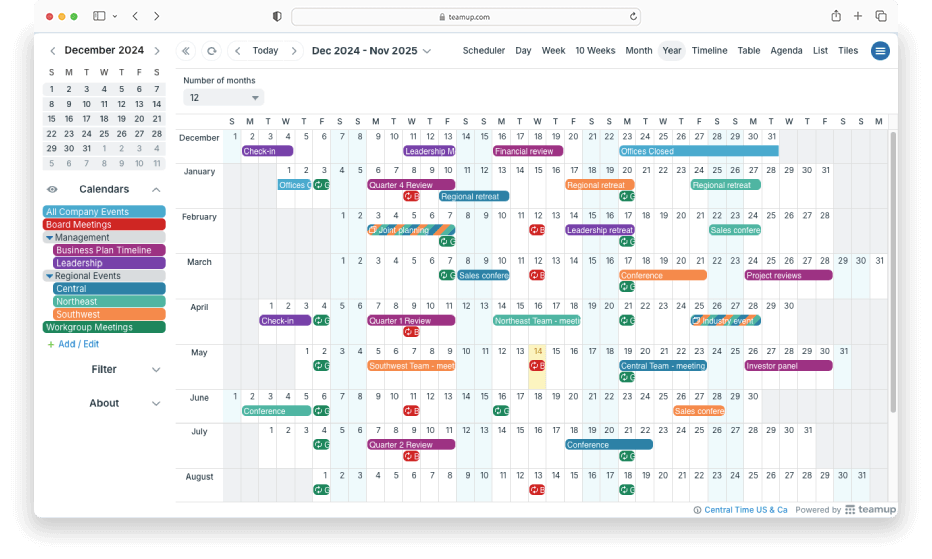The image size is (932, 559).
Task: Toggle the Board Meetings calendar
Action: click(104, 225)
